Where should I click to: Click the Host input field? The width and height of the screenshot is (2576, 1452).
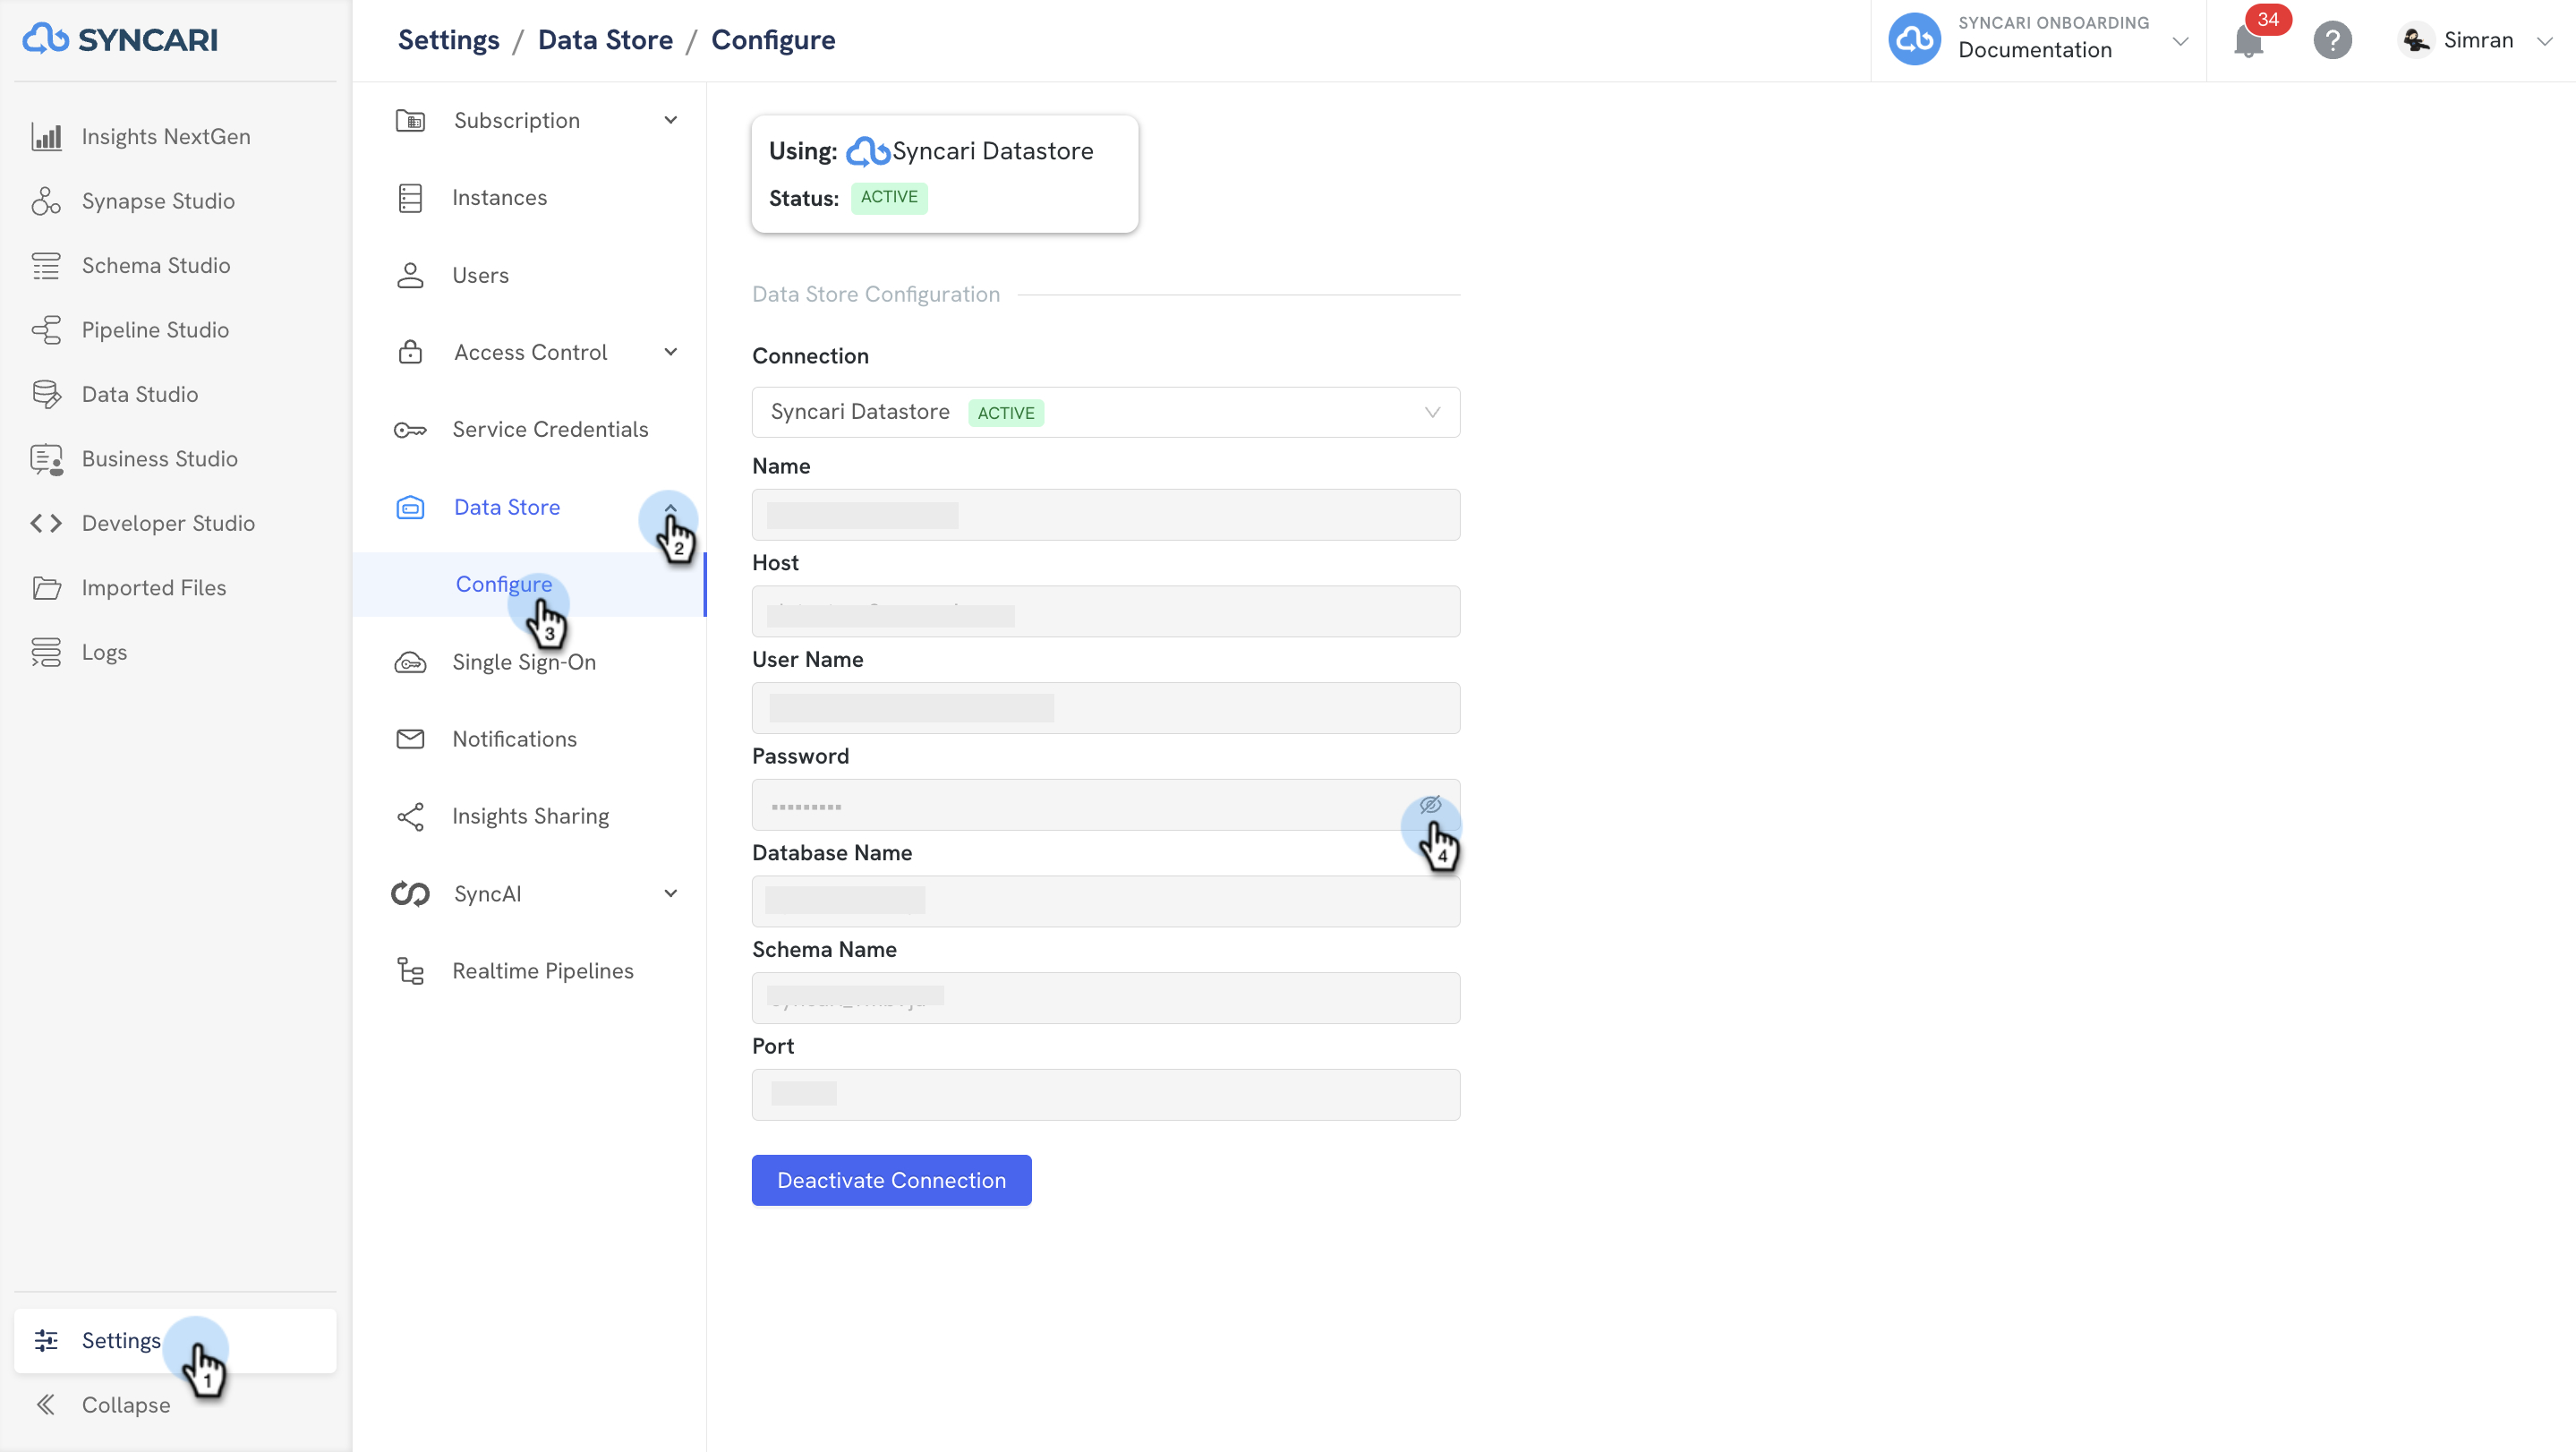[1105, 611]
